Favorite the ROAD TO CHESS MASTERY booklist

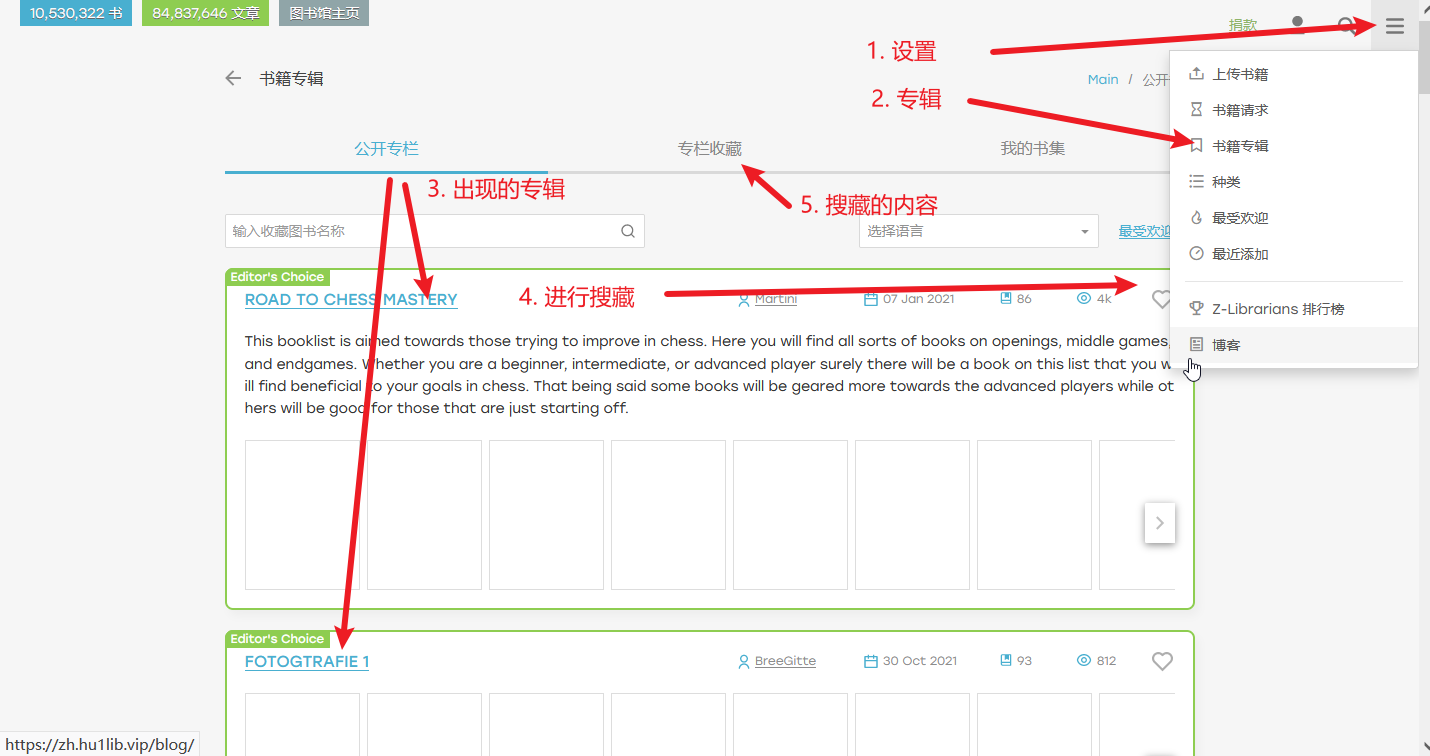pos(1160,299)
